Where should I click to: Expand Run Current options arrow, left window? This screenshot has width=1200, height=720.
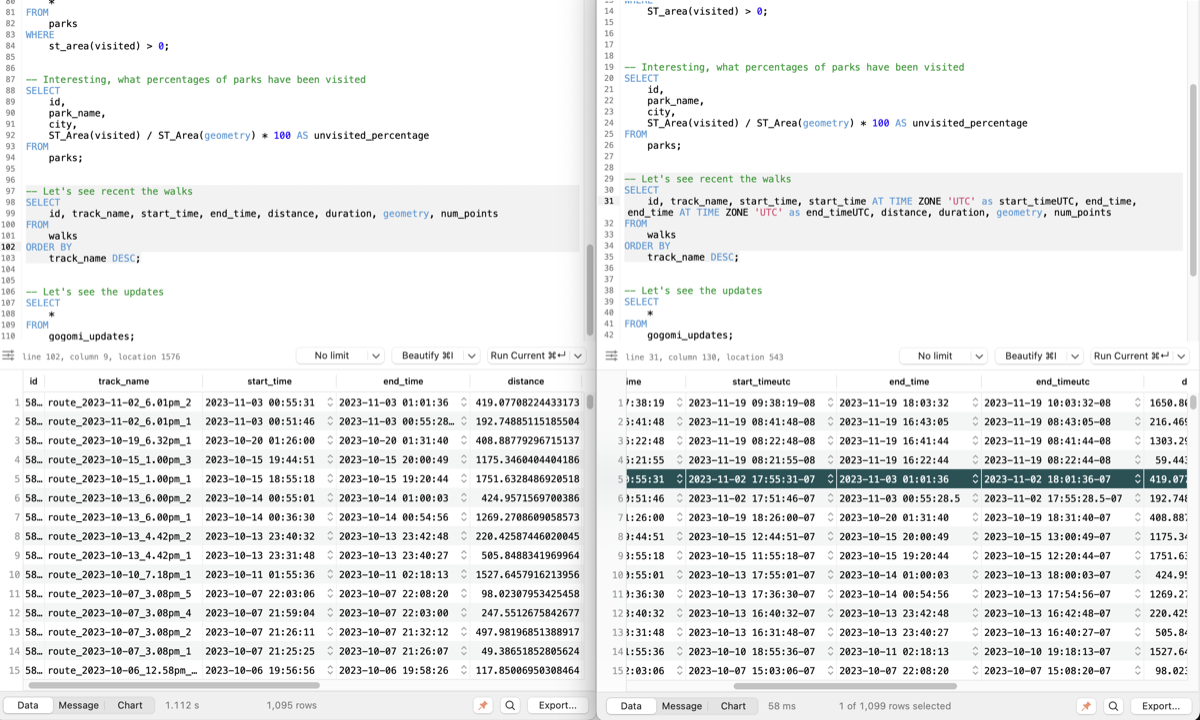[x=577, y=356]
